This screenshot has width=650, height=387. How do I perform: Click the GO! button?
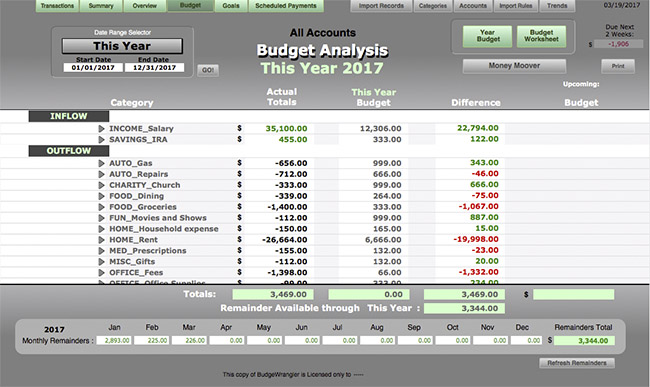tap(208, 70)
